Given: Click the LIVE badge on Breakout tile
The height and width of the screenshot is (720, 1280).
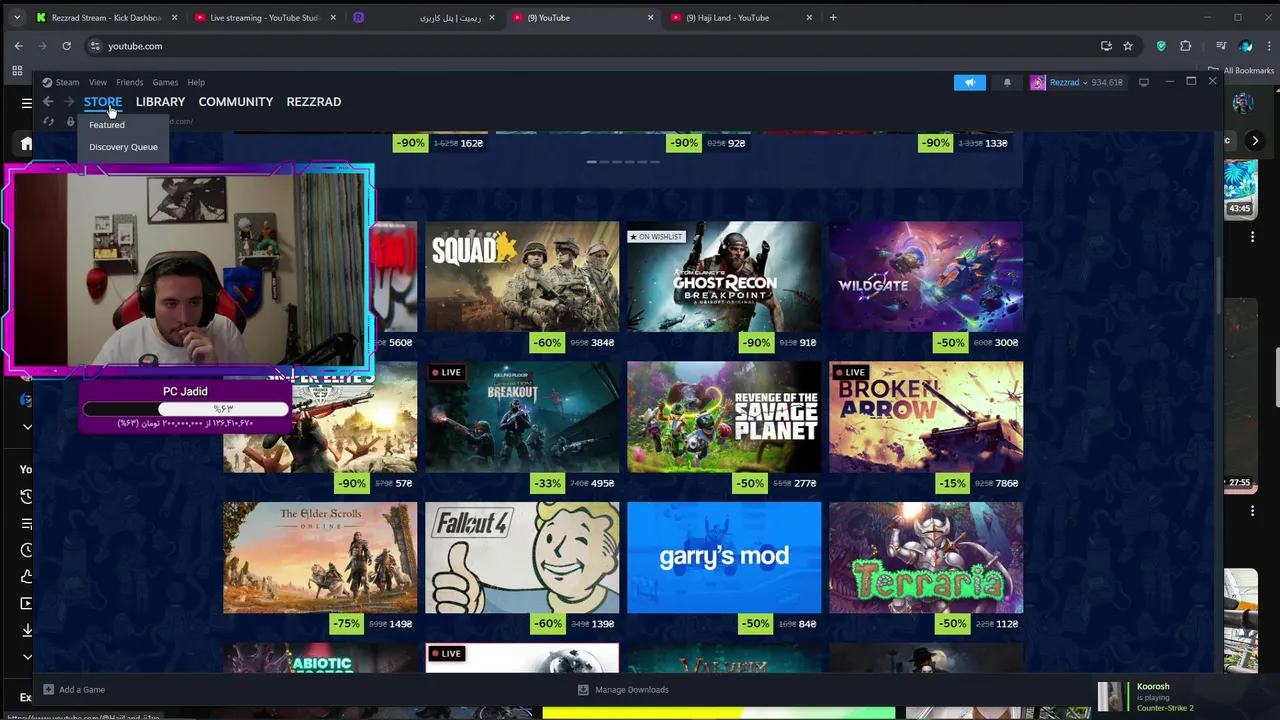Looking at the screenshot, I should click(445, 372).
